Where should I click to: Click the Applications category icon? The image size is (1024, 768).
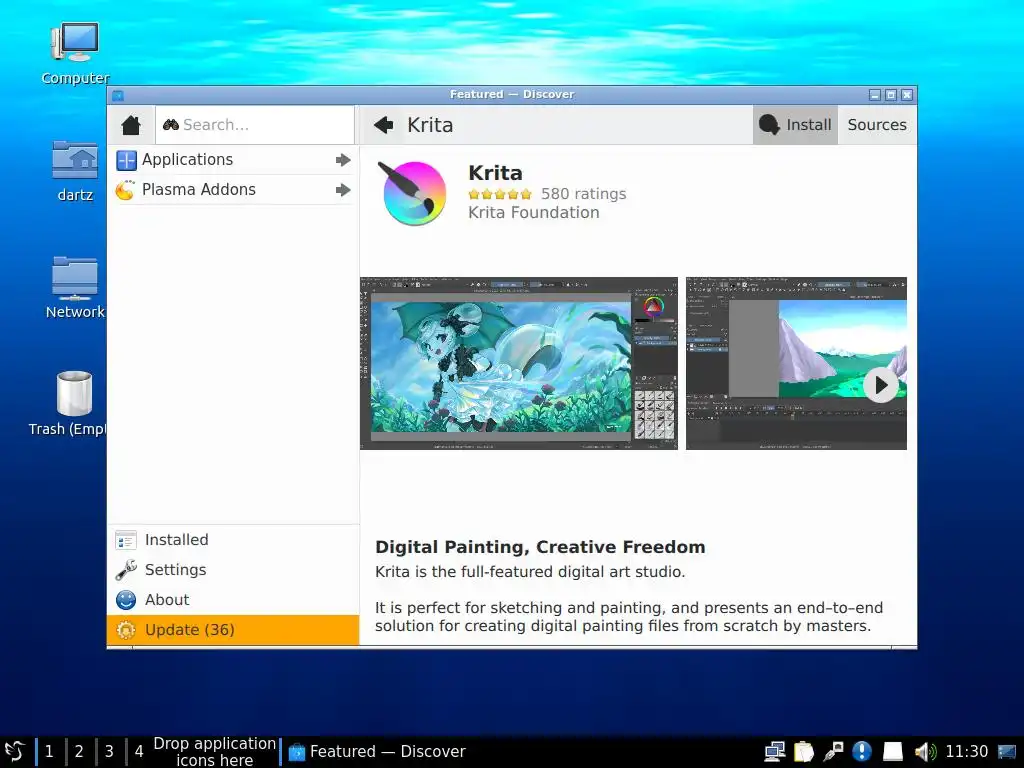click(126, 160)
